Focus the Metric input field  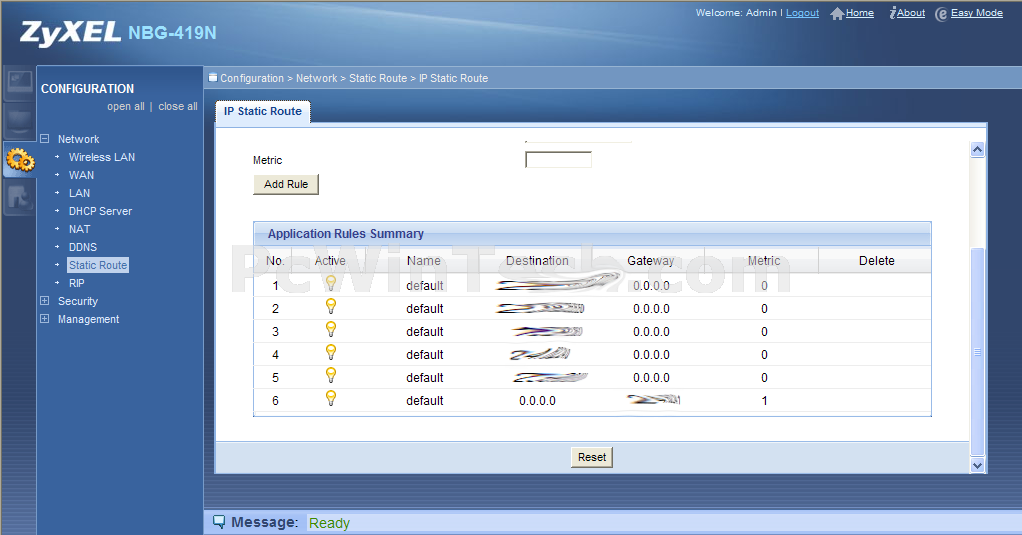point(559,160)
